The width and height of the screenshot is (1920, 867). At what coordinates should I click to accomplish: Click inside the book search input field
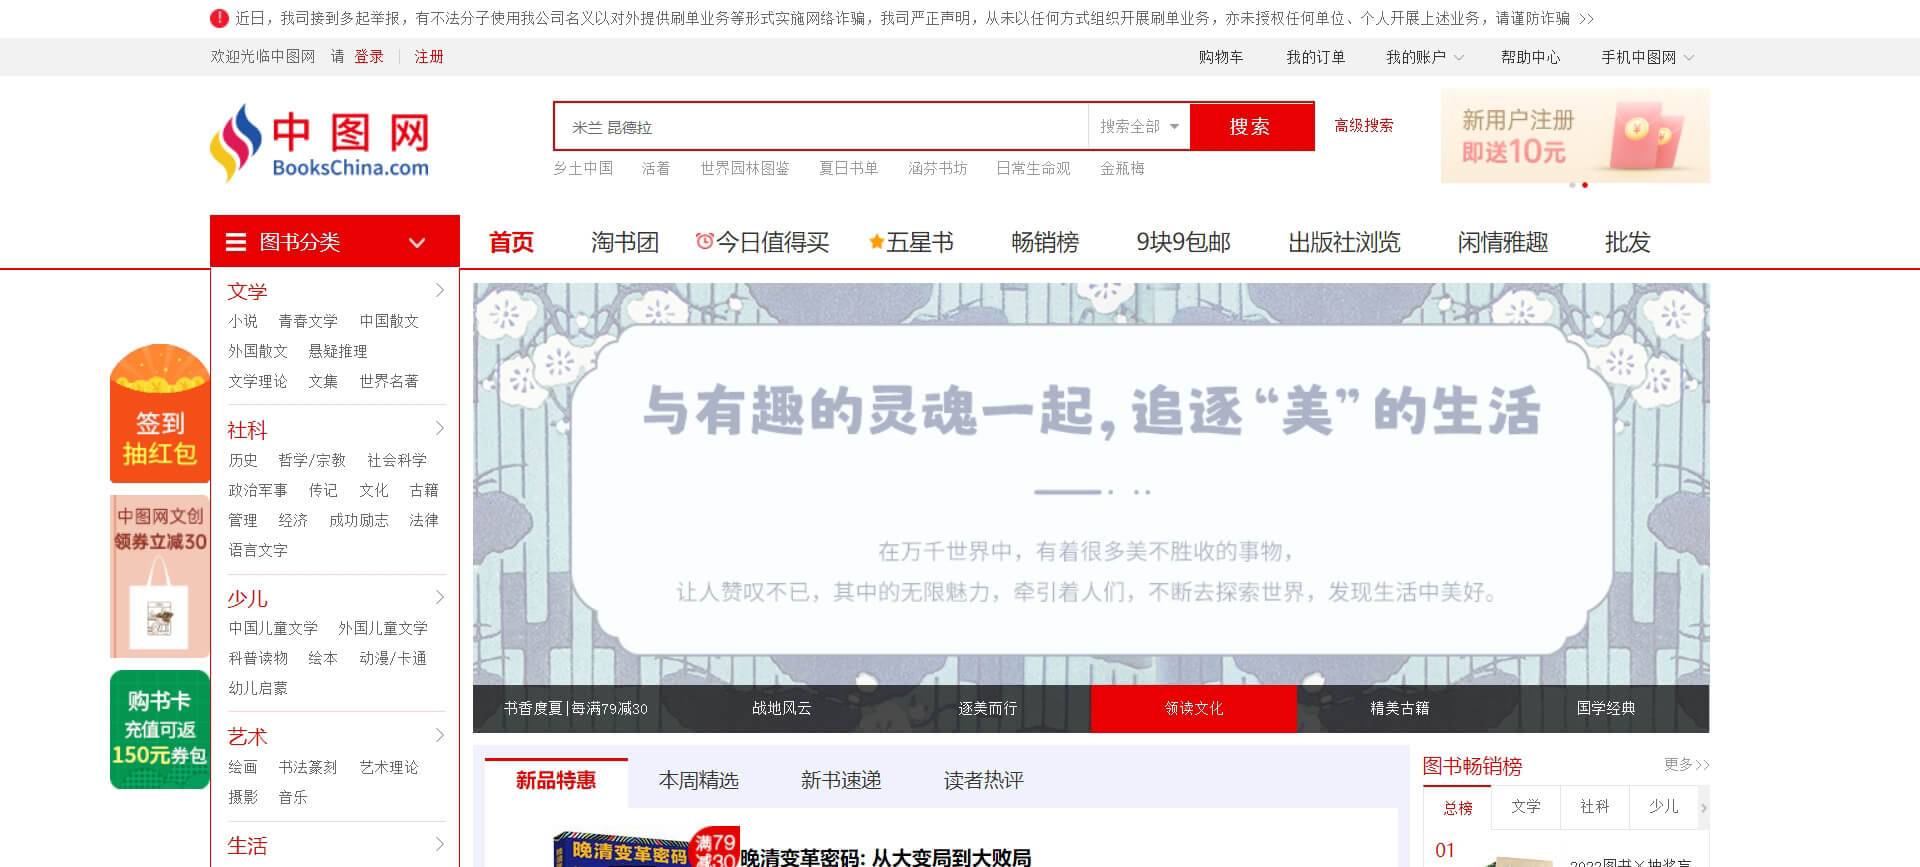[x=820, y=127]
